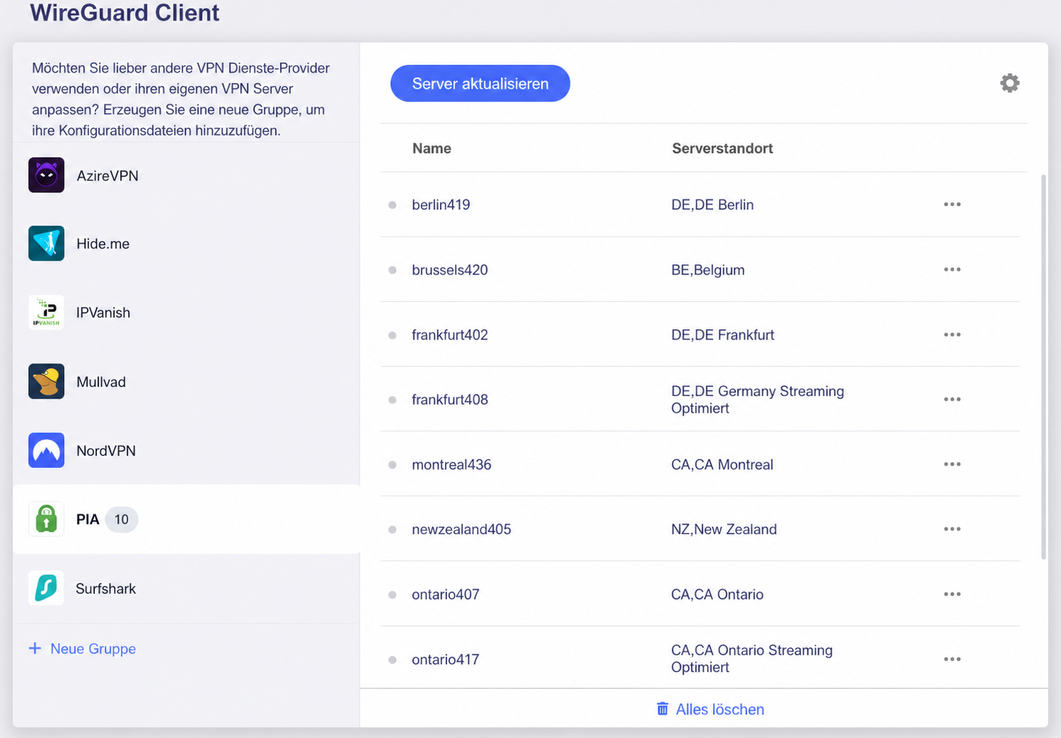The image size is (1061, 738).
Task: Click the trash can icon beside Alles löschen
Action: (662, 708)
